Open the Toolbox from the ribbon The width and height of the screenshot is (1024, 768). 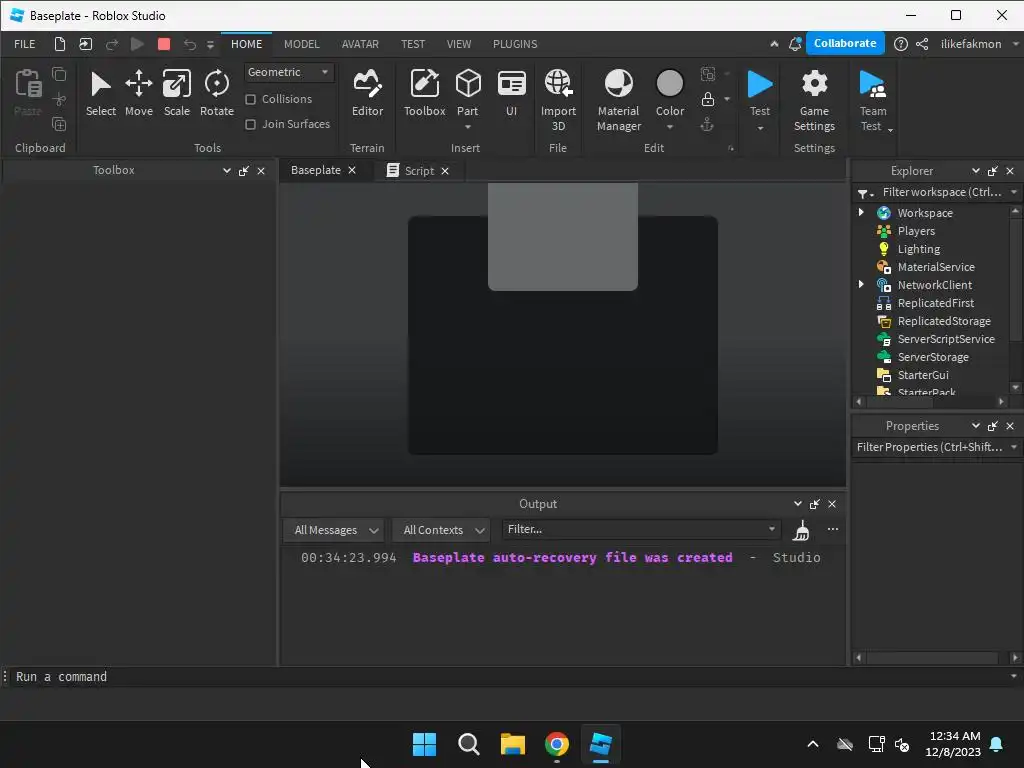424,94
